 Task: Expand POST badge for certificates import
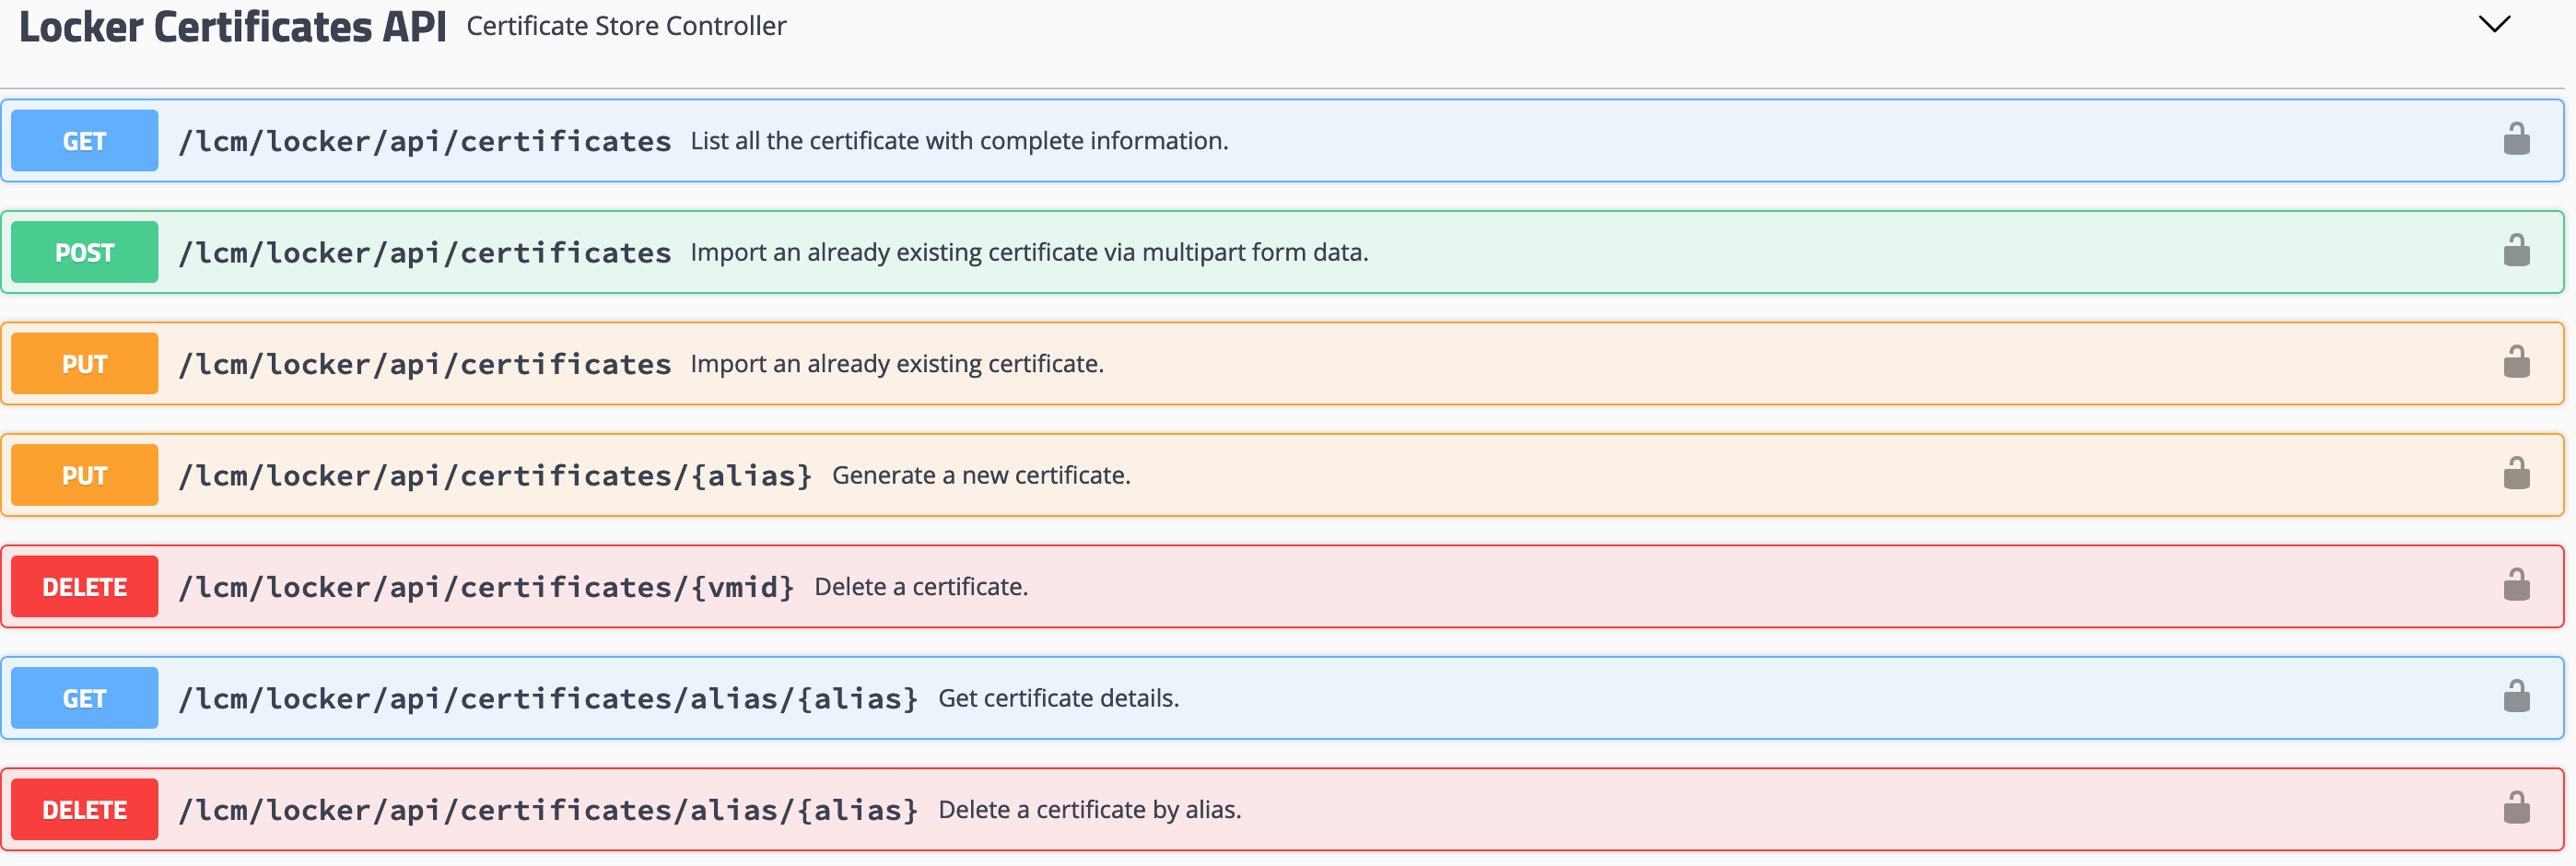pyautogui.click(x=84, y=252)
